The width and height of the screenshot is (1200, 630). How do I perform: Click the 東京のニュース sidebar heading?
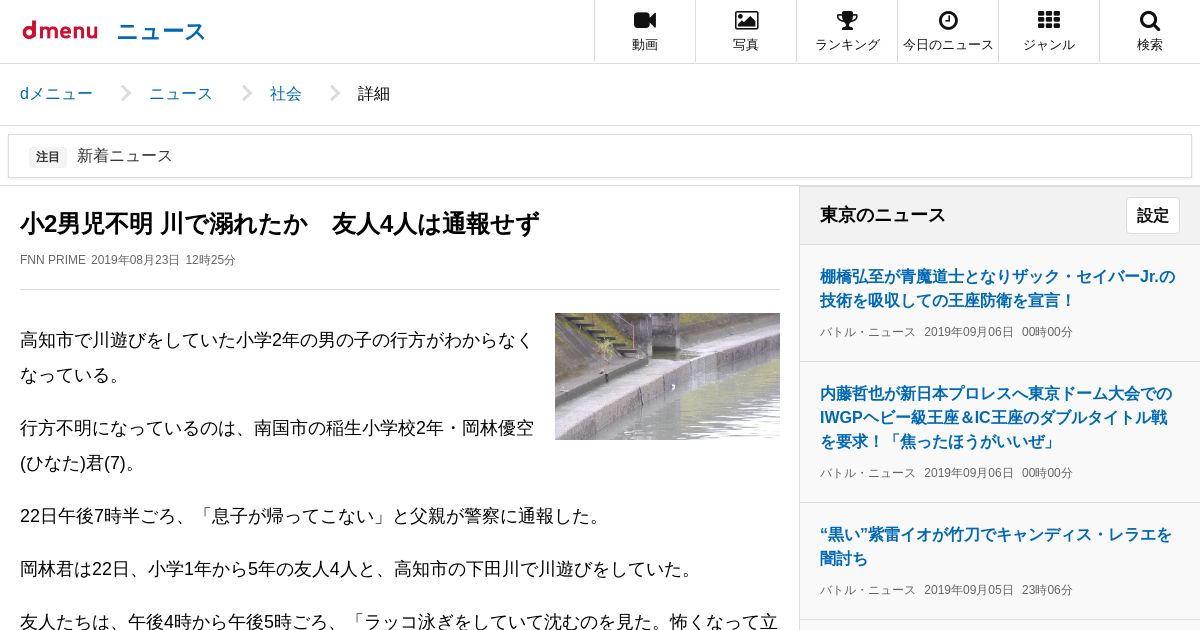883,215
